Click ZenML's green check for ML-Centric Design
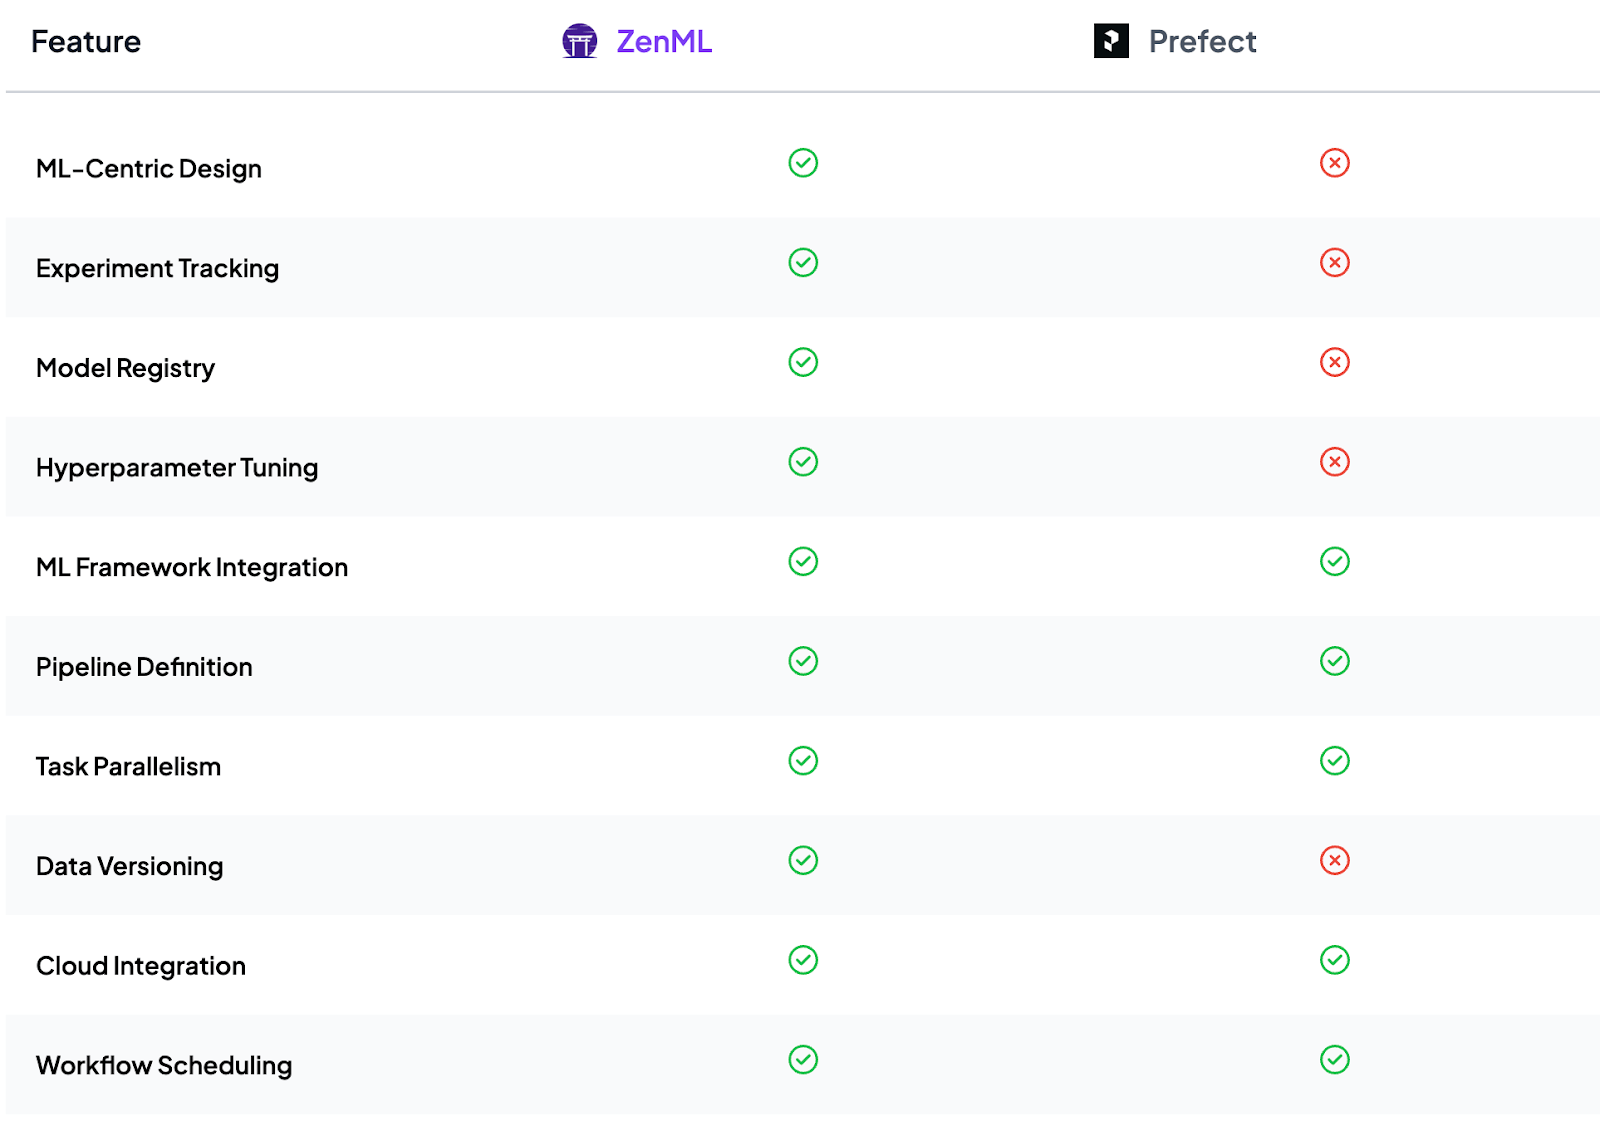 pyautogui.click(x=803, y=163)
